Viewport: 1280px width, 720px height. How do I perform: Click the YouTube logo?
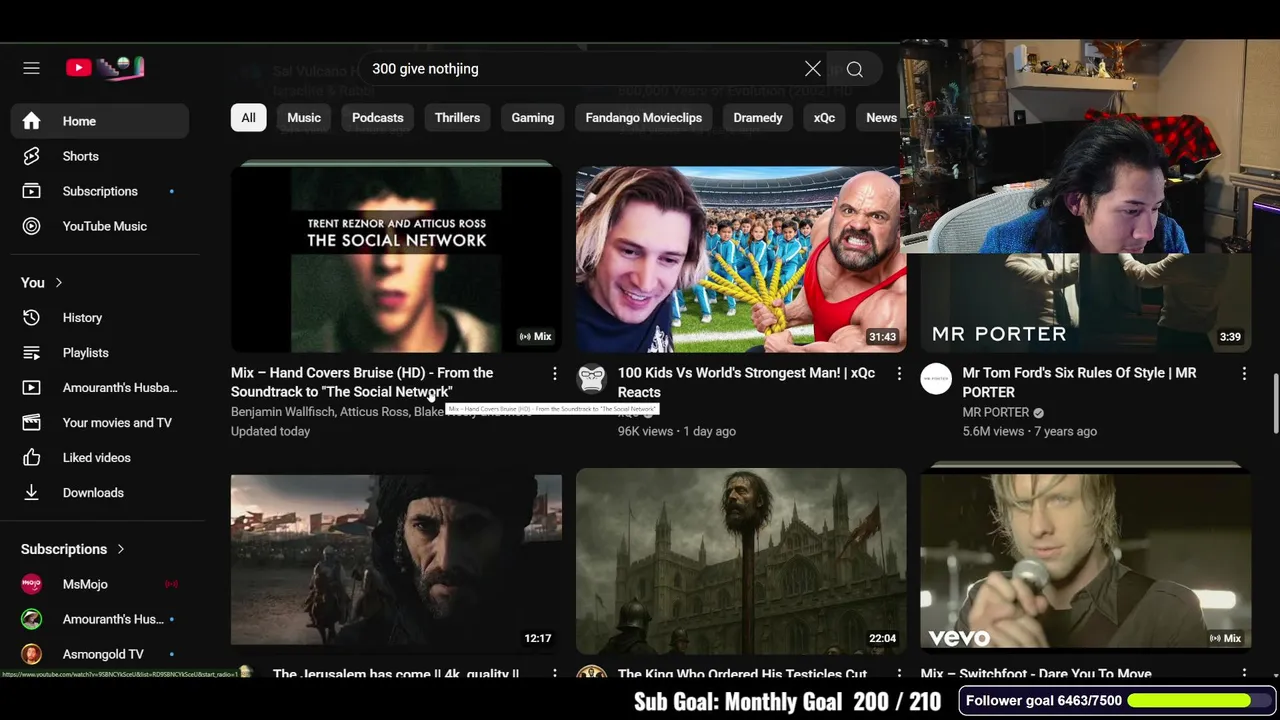coord(106,68)
